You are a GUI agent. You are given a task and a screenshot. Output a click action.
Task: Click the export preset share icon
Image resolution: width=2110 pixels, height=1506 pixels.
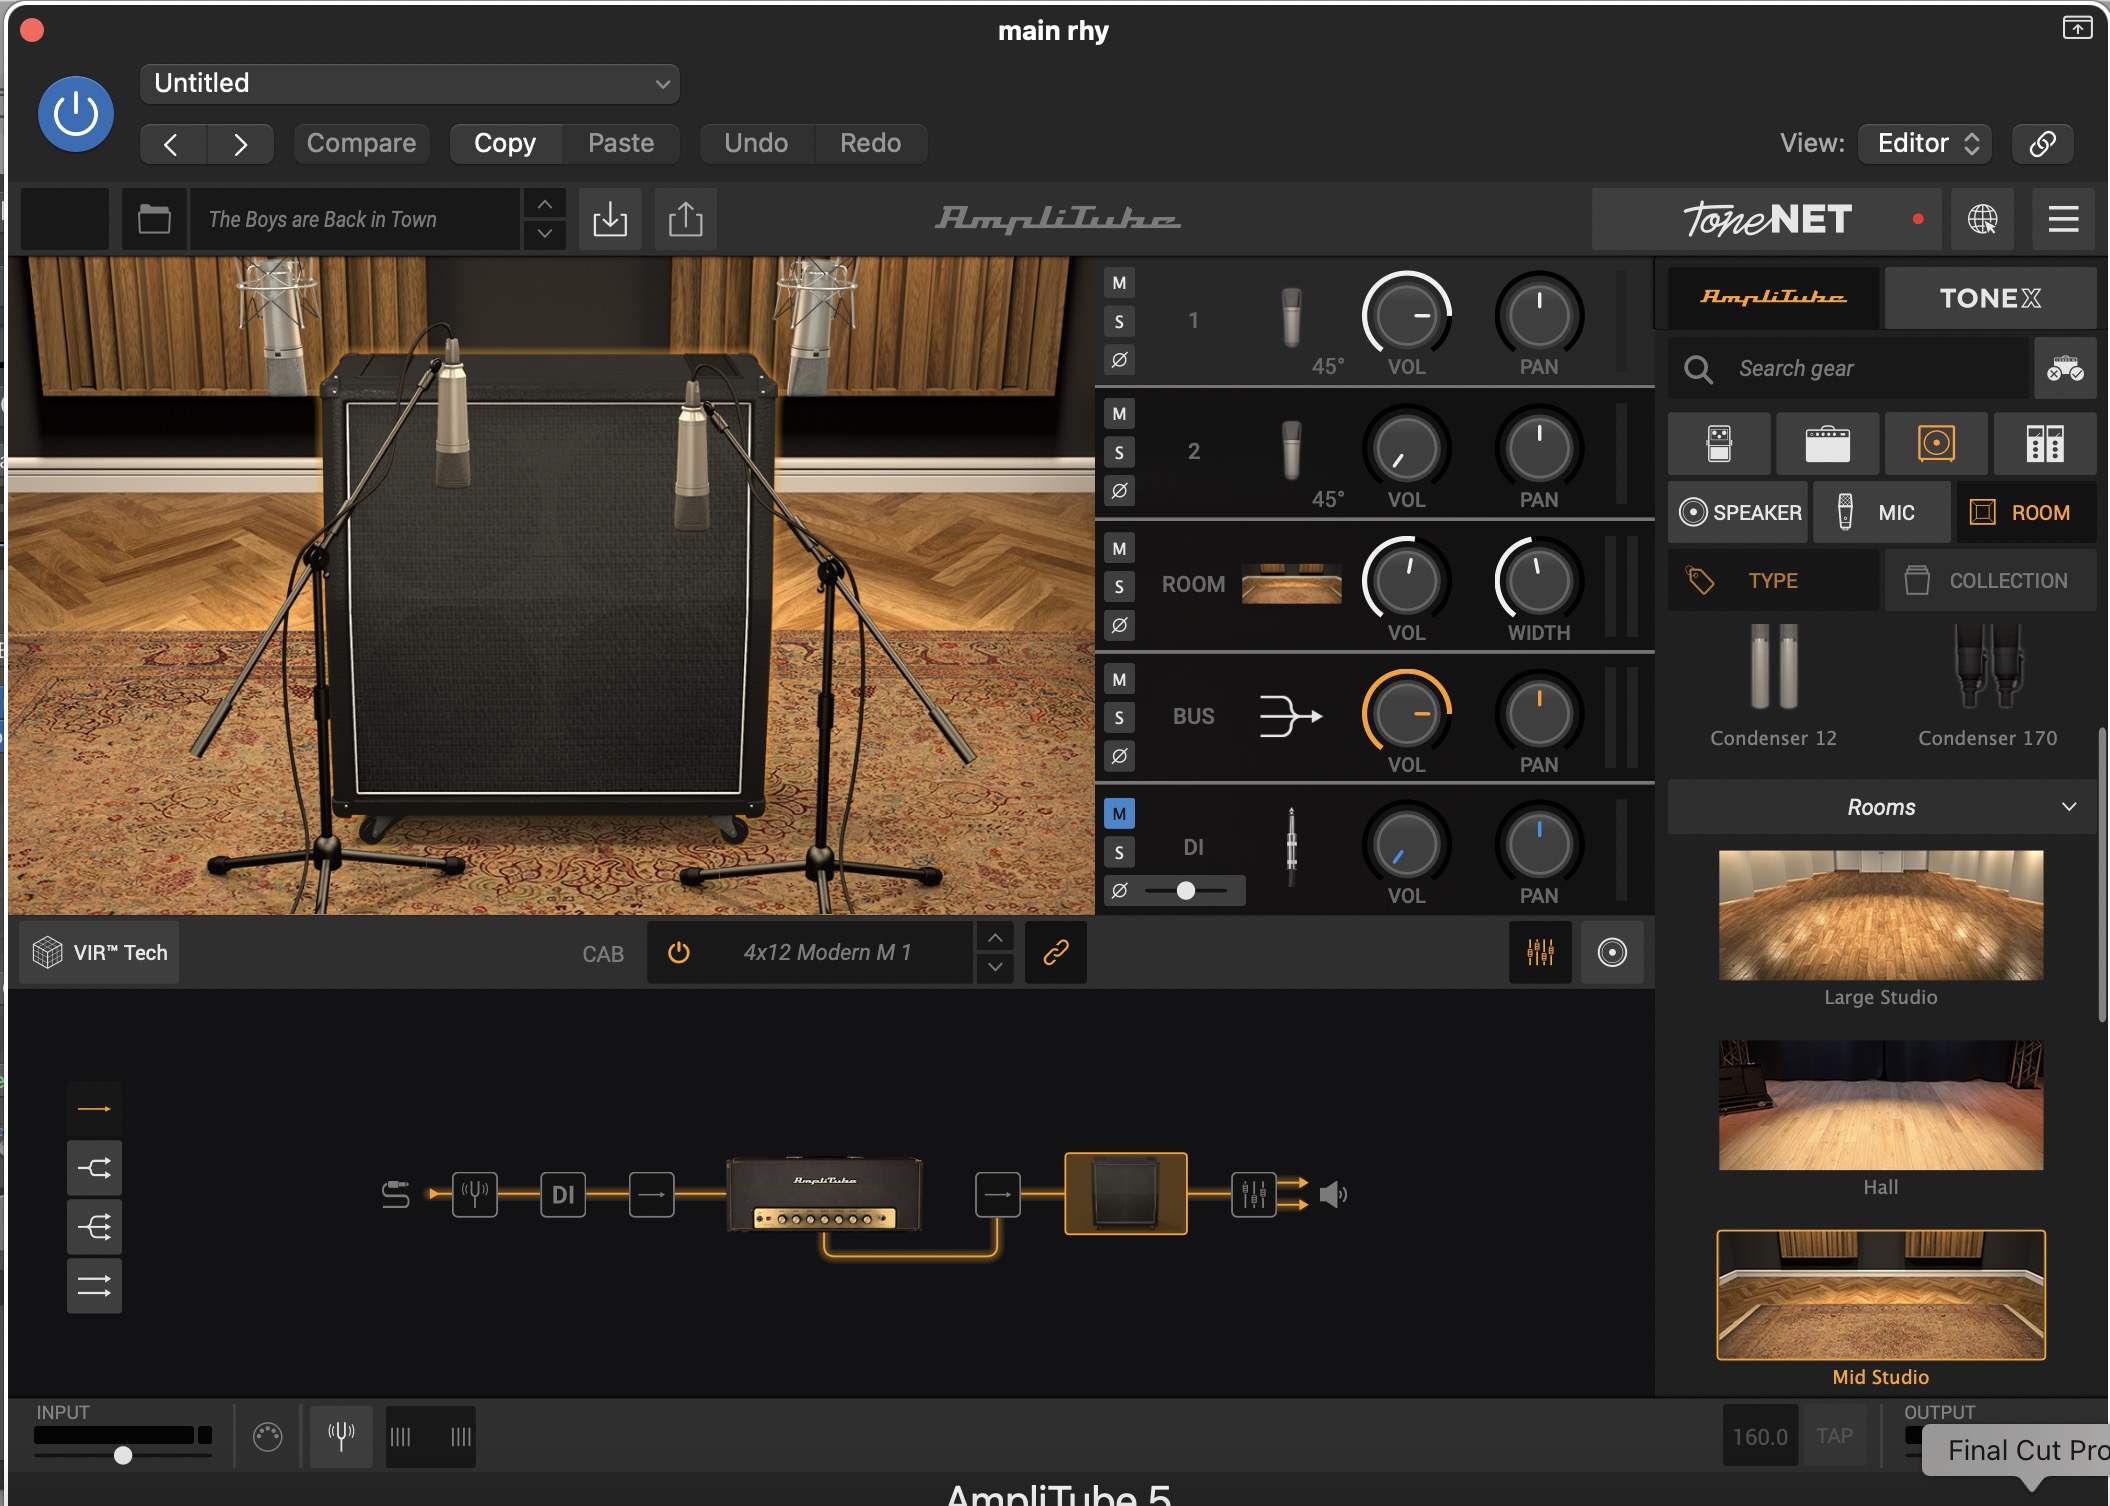coord(686,219)
